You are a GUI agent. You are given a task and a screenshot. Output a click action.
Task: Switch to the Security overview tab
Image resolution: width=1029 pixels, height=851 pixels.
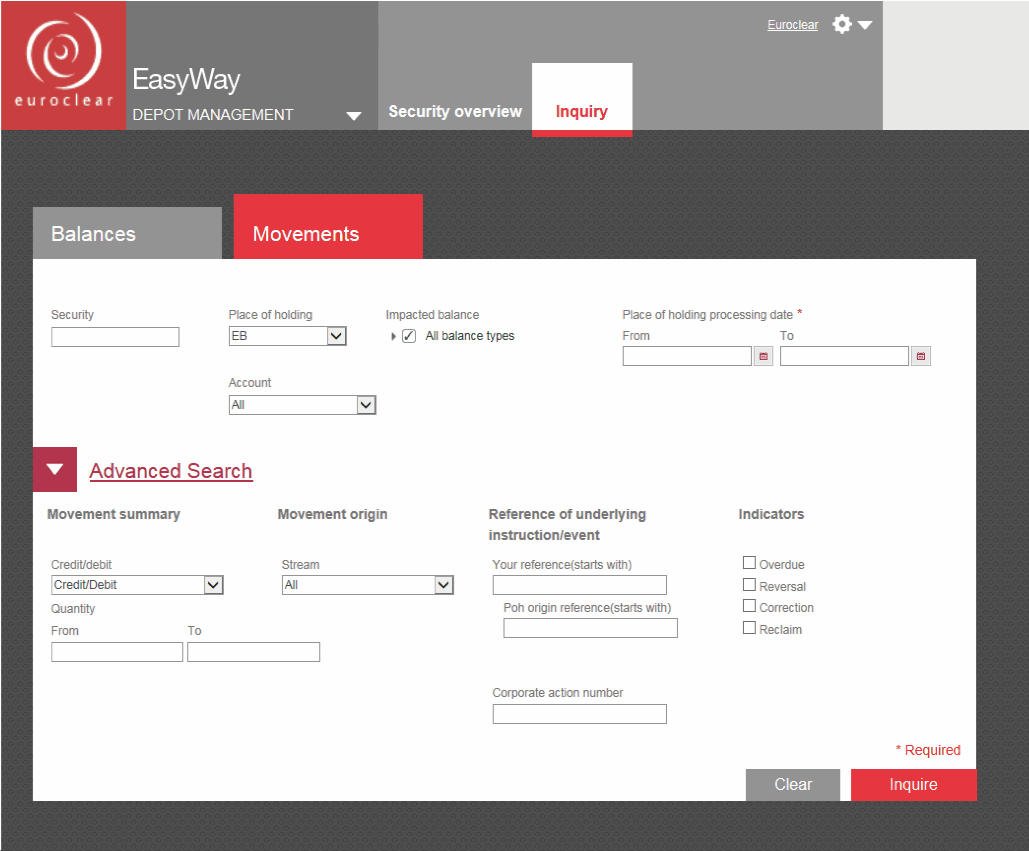pyautogui.click(x=455, y=112)
